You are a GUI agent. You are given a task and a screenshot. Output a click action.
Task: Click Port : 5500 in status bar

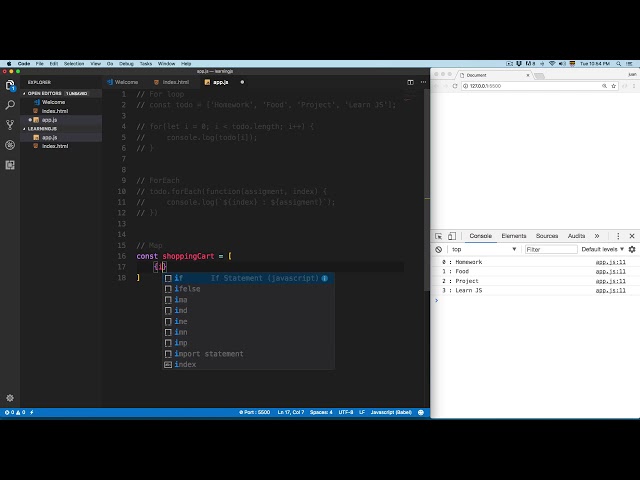[x=255, y=413]
